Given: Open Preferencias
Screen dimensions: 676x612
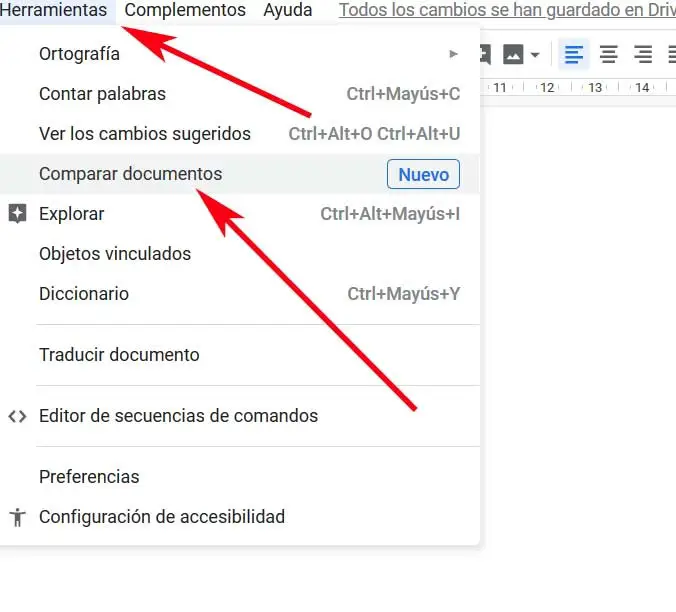Looking at the screenshot, I should pyautogui.click(x=240, y=477).
